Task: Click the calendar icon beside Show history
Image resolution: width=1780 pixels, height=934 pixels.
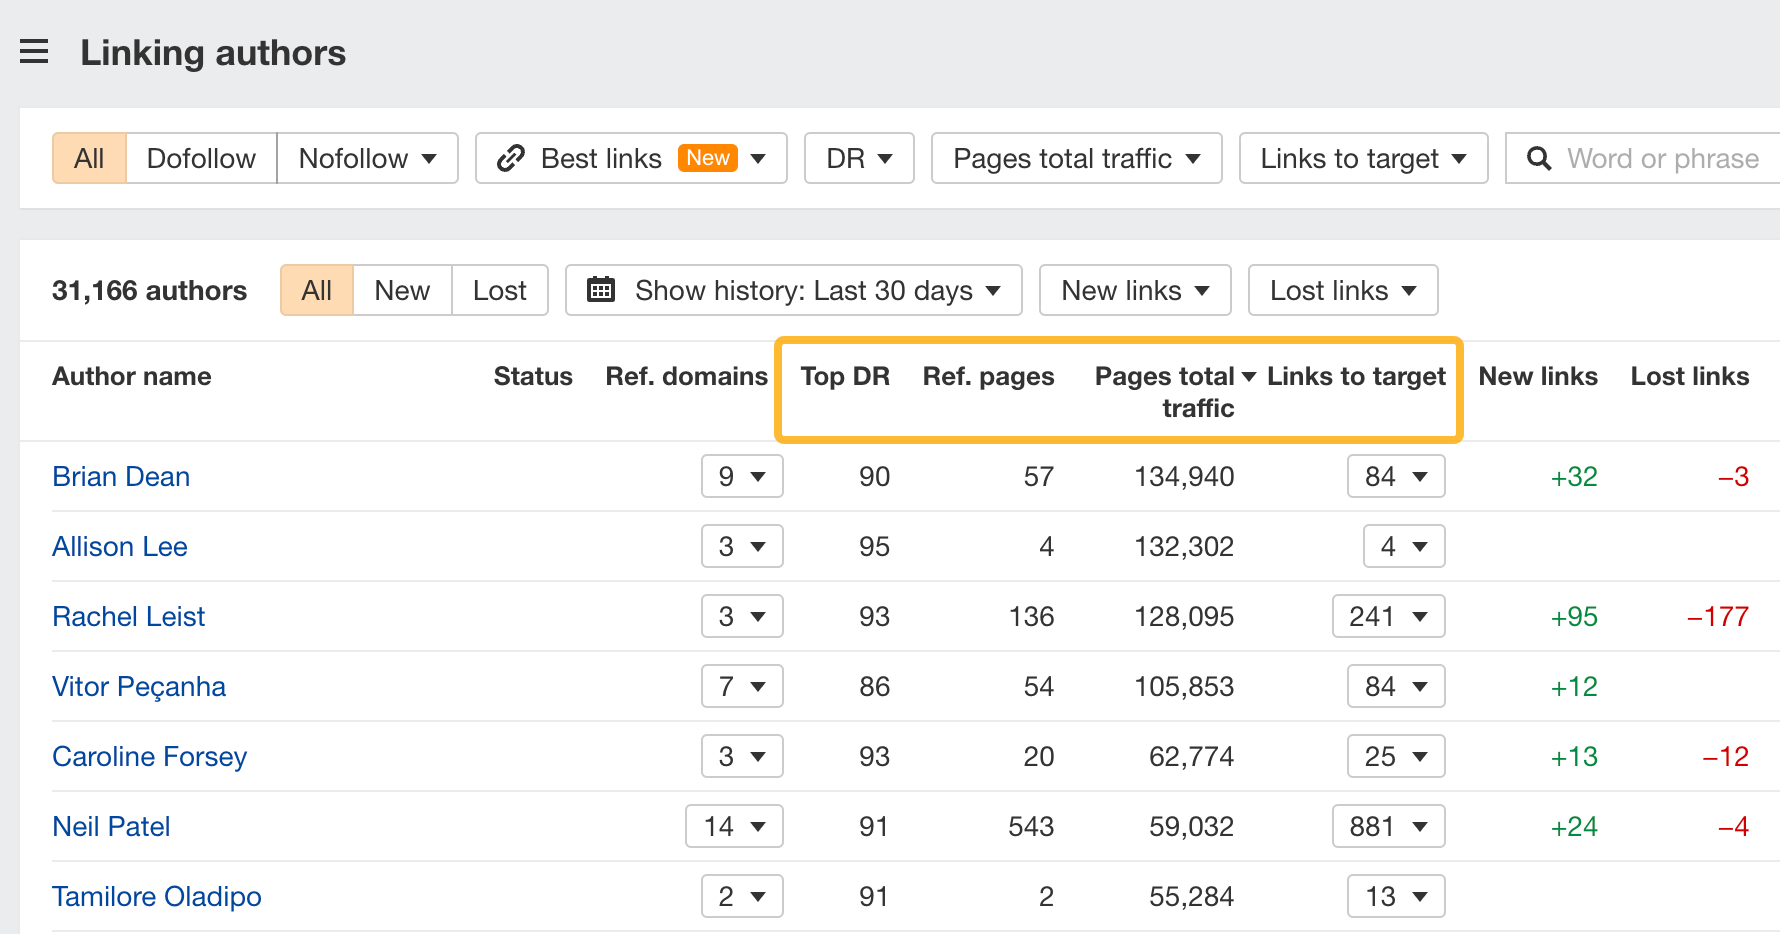Action: [x=601, y=290]
